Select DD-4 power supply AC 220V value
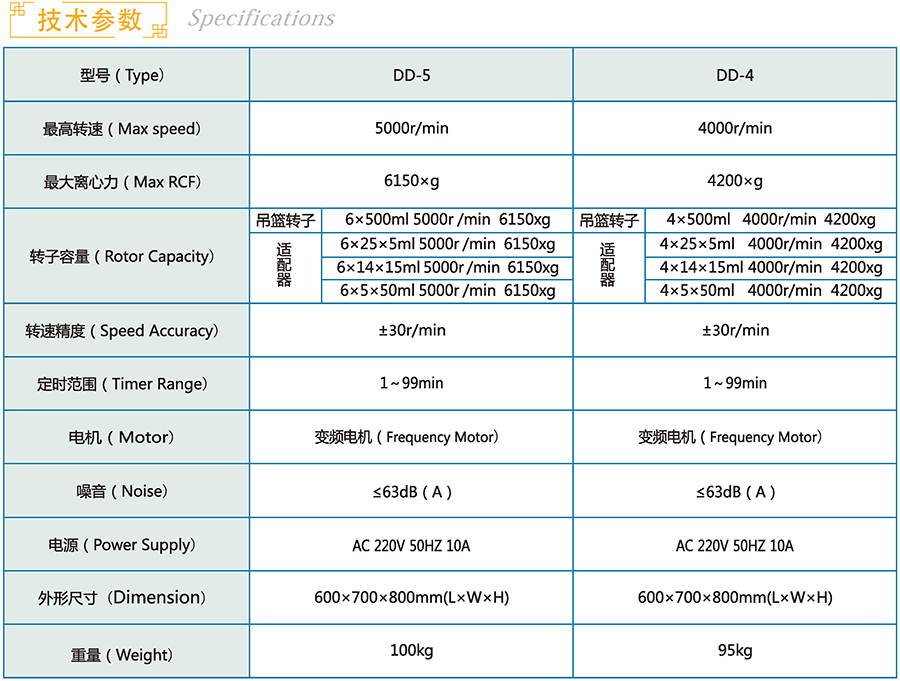900x681 pixels. (735, 545)
